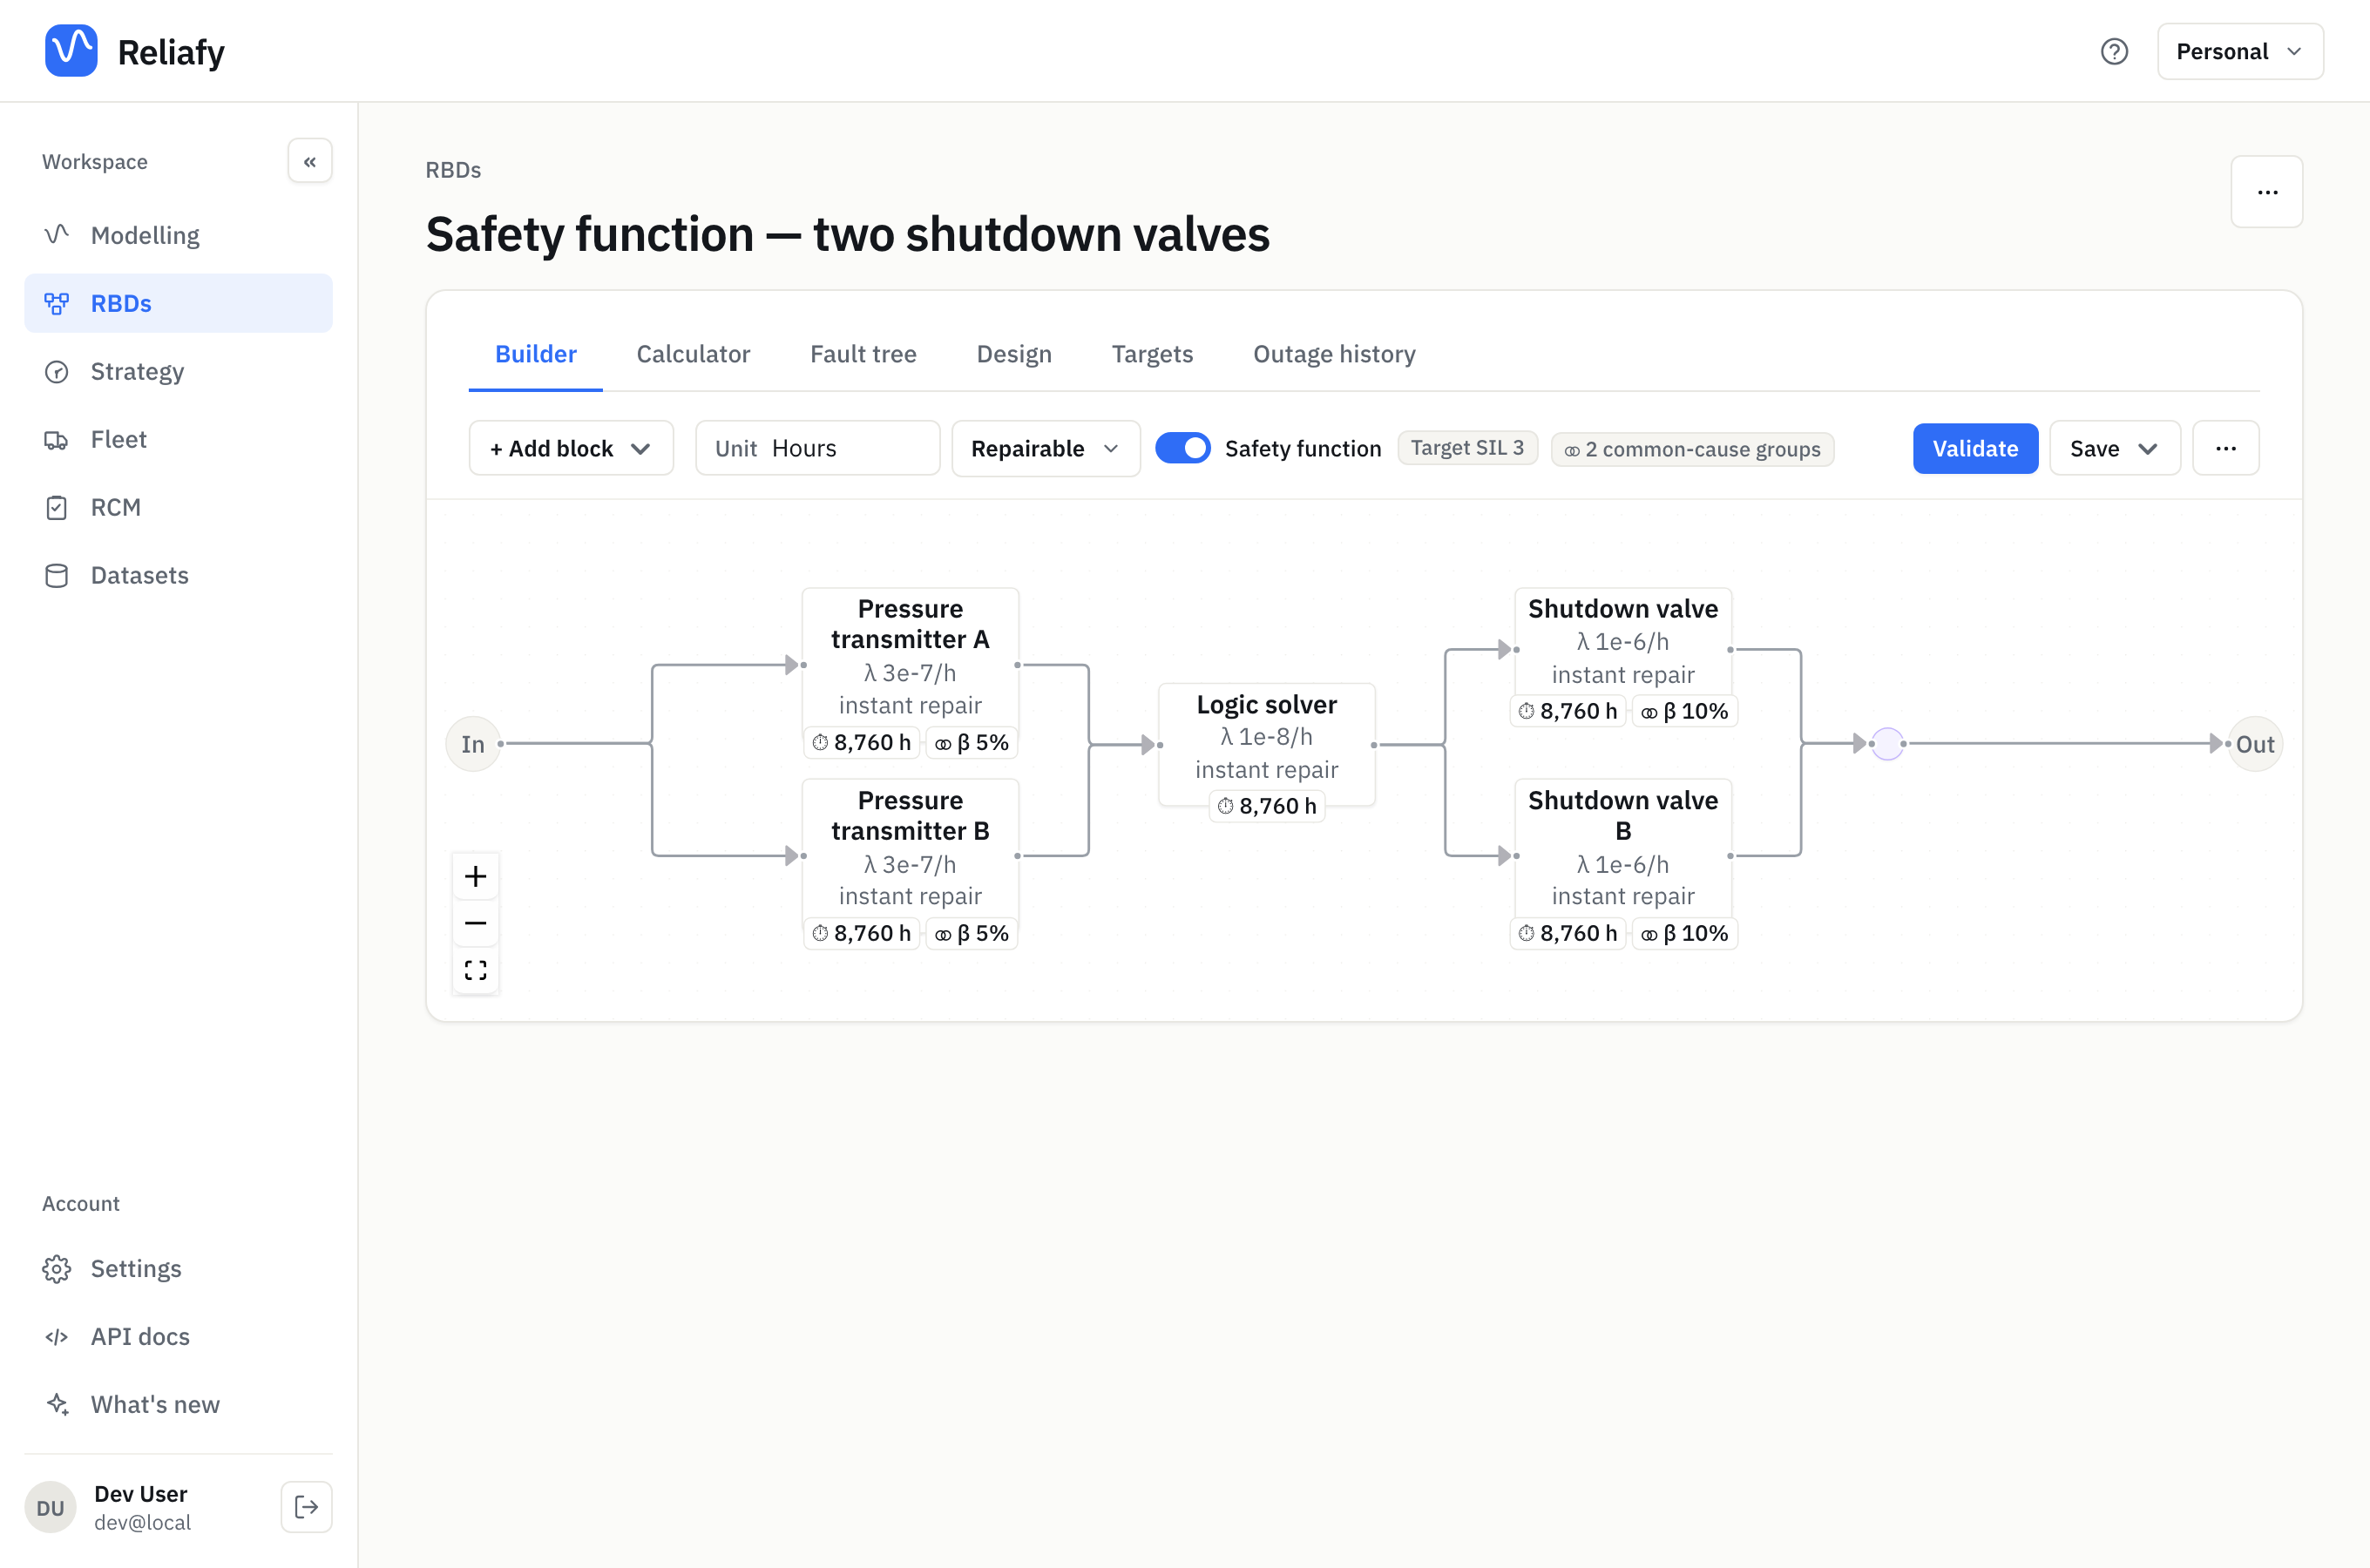
Task: Open the RCM section
Action: click(x=178, y=507)
